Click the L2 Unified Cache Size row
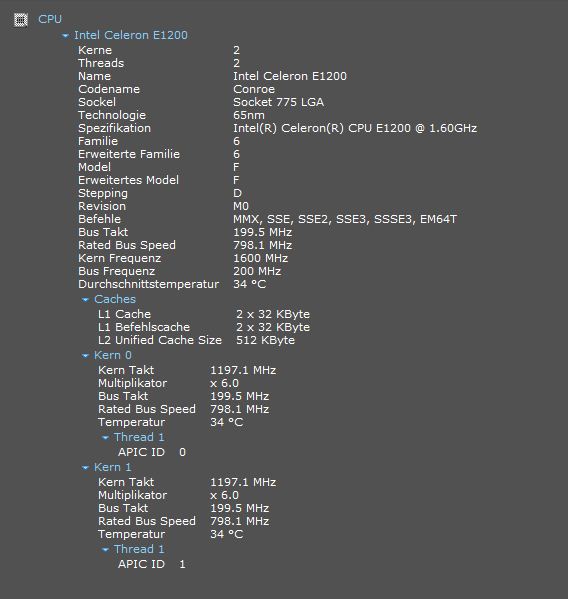The image size is (568, 599). tap(196, 340)
